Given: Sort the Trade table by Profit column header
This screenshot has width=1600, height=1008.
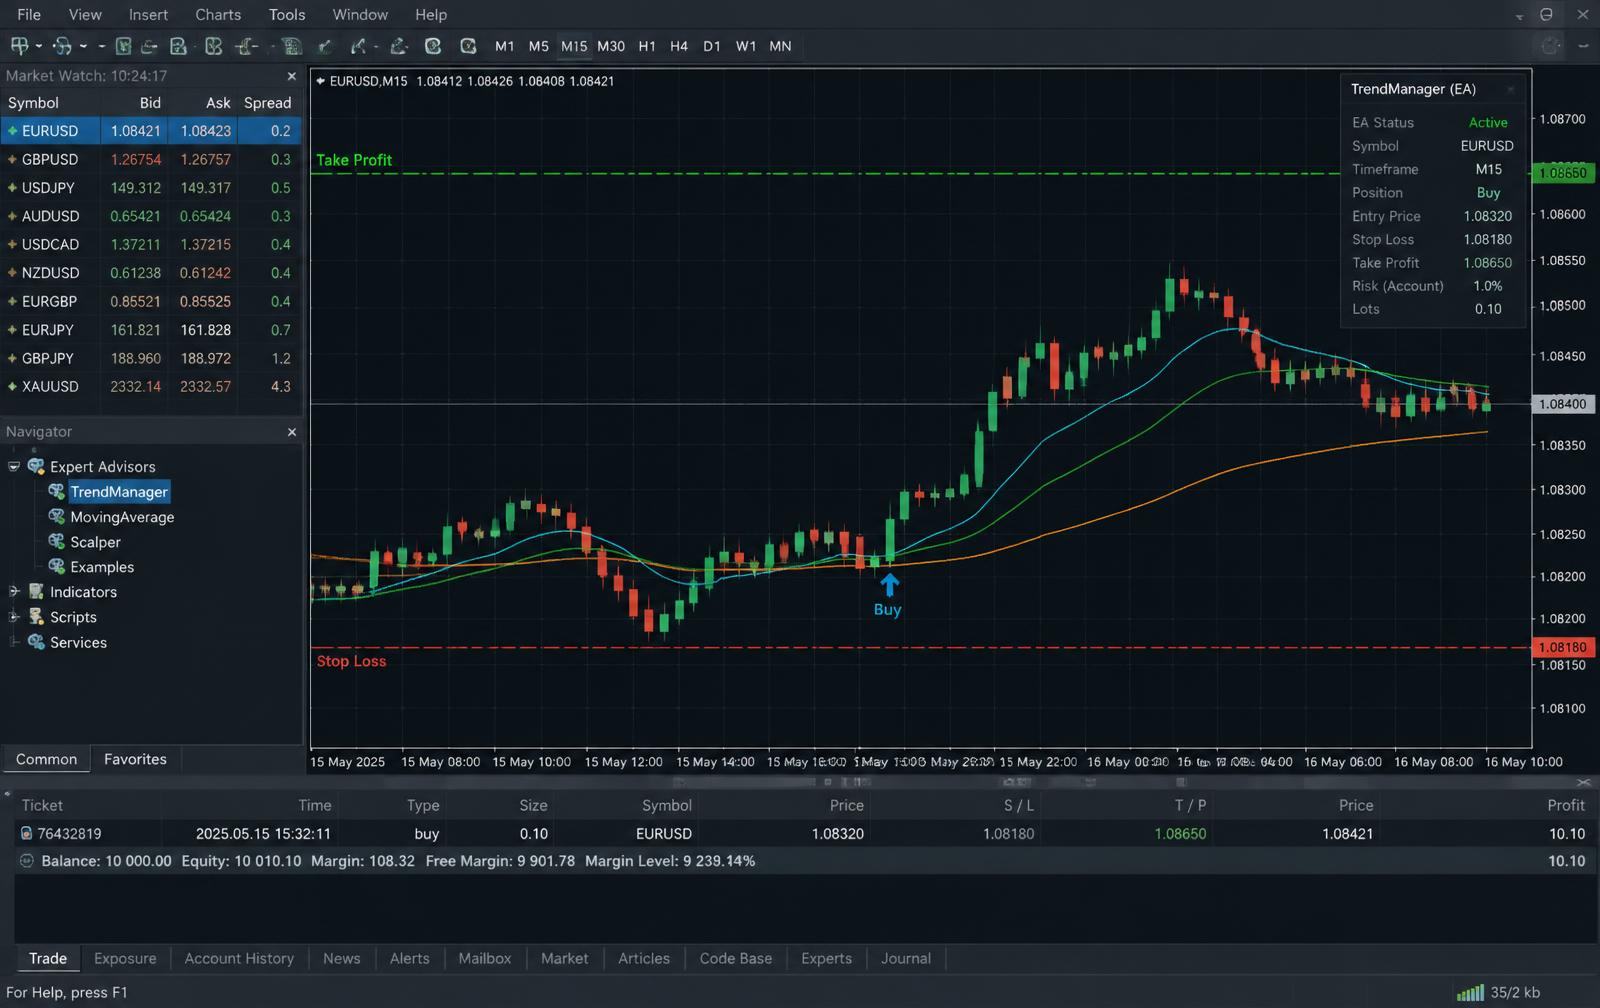Looking at the screenshot, I should [x=1565, y=805].
